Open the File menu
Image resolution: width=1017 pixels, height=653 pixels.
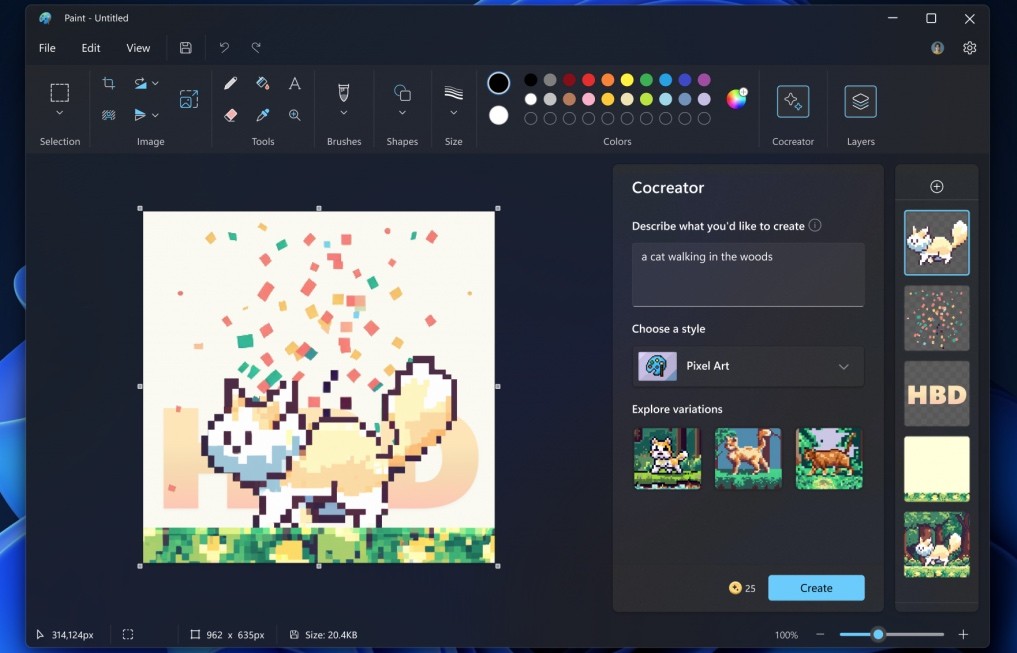(x=47, y=48)
